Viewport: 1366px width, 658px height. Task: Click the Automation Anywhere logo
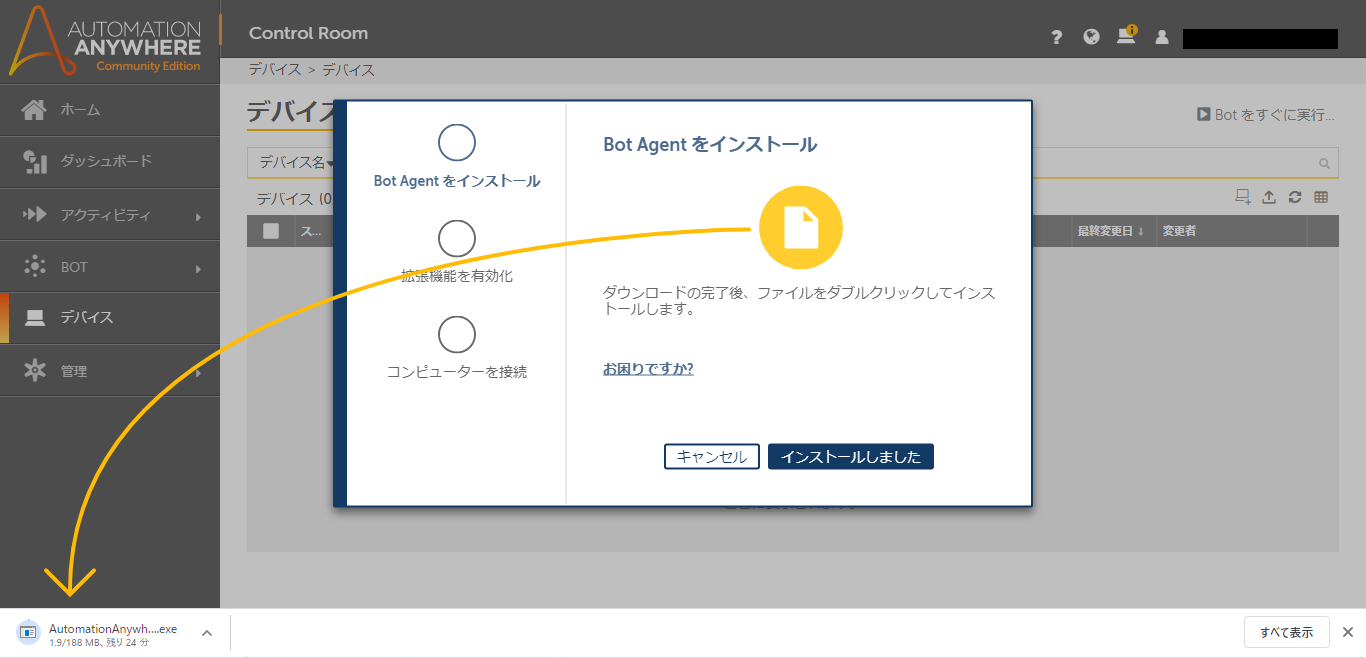tap(105, 41)
